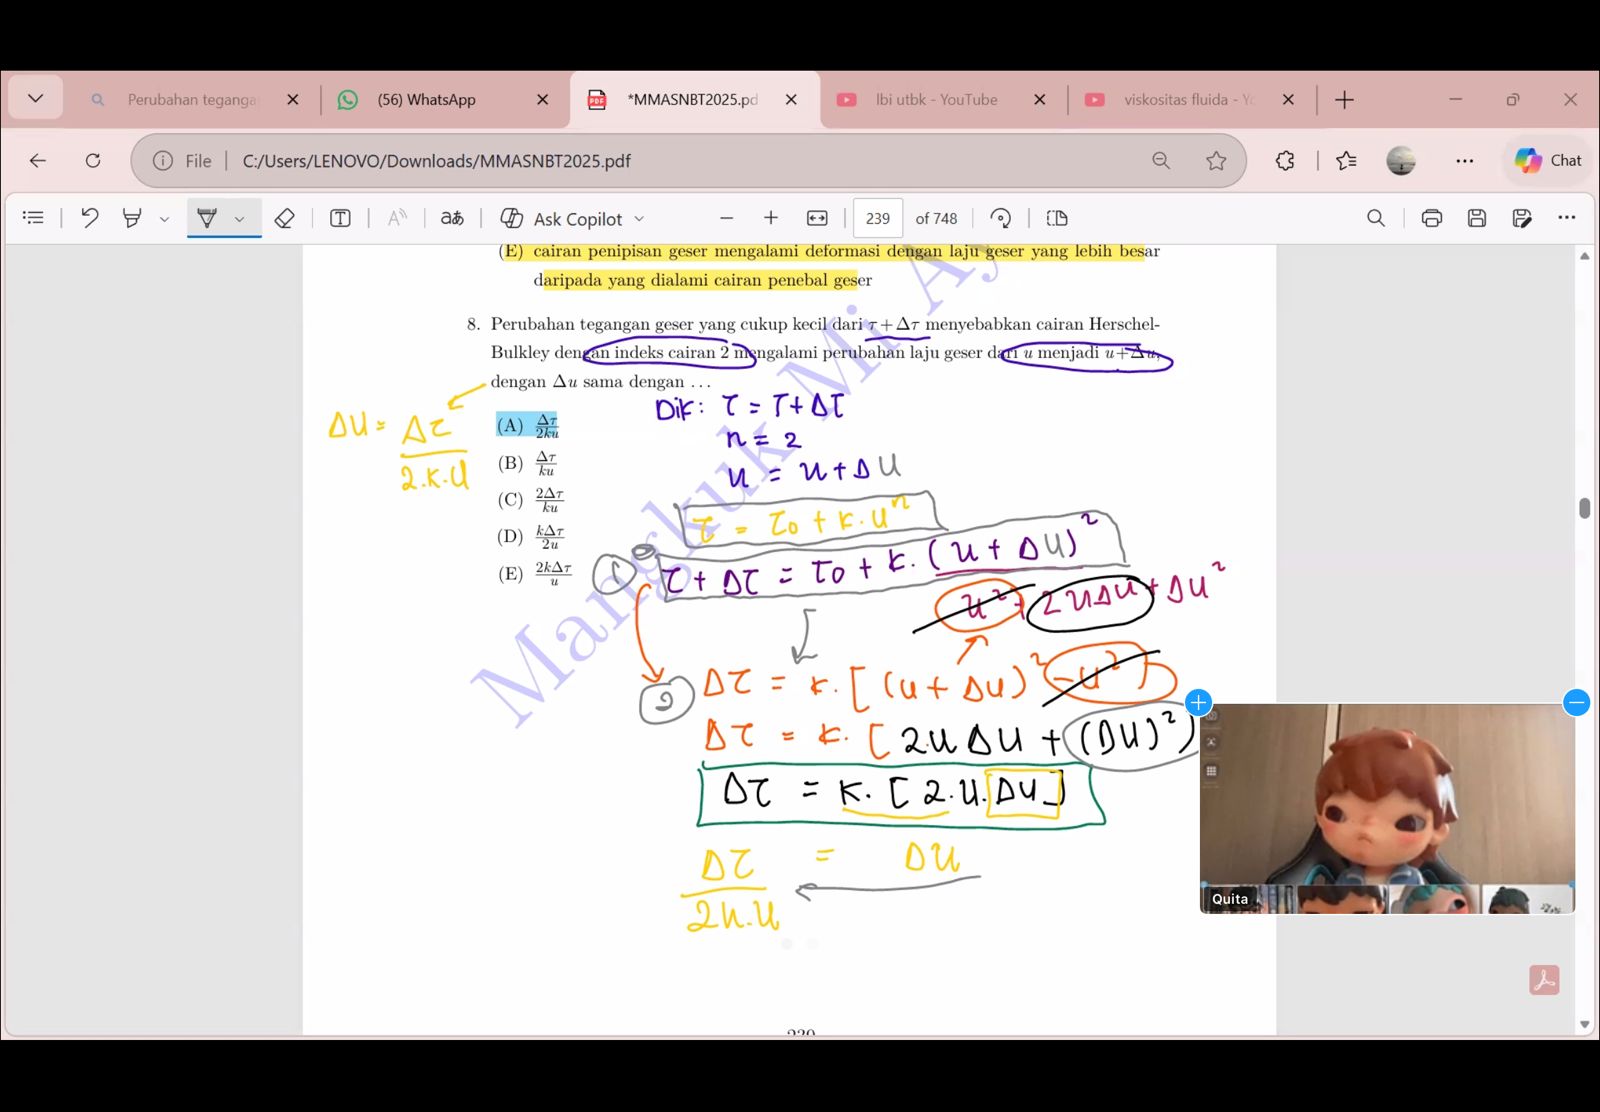
Task: Rotate the PDF page
Action: click(x=1000, y=218)
